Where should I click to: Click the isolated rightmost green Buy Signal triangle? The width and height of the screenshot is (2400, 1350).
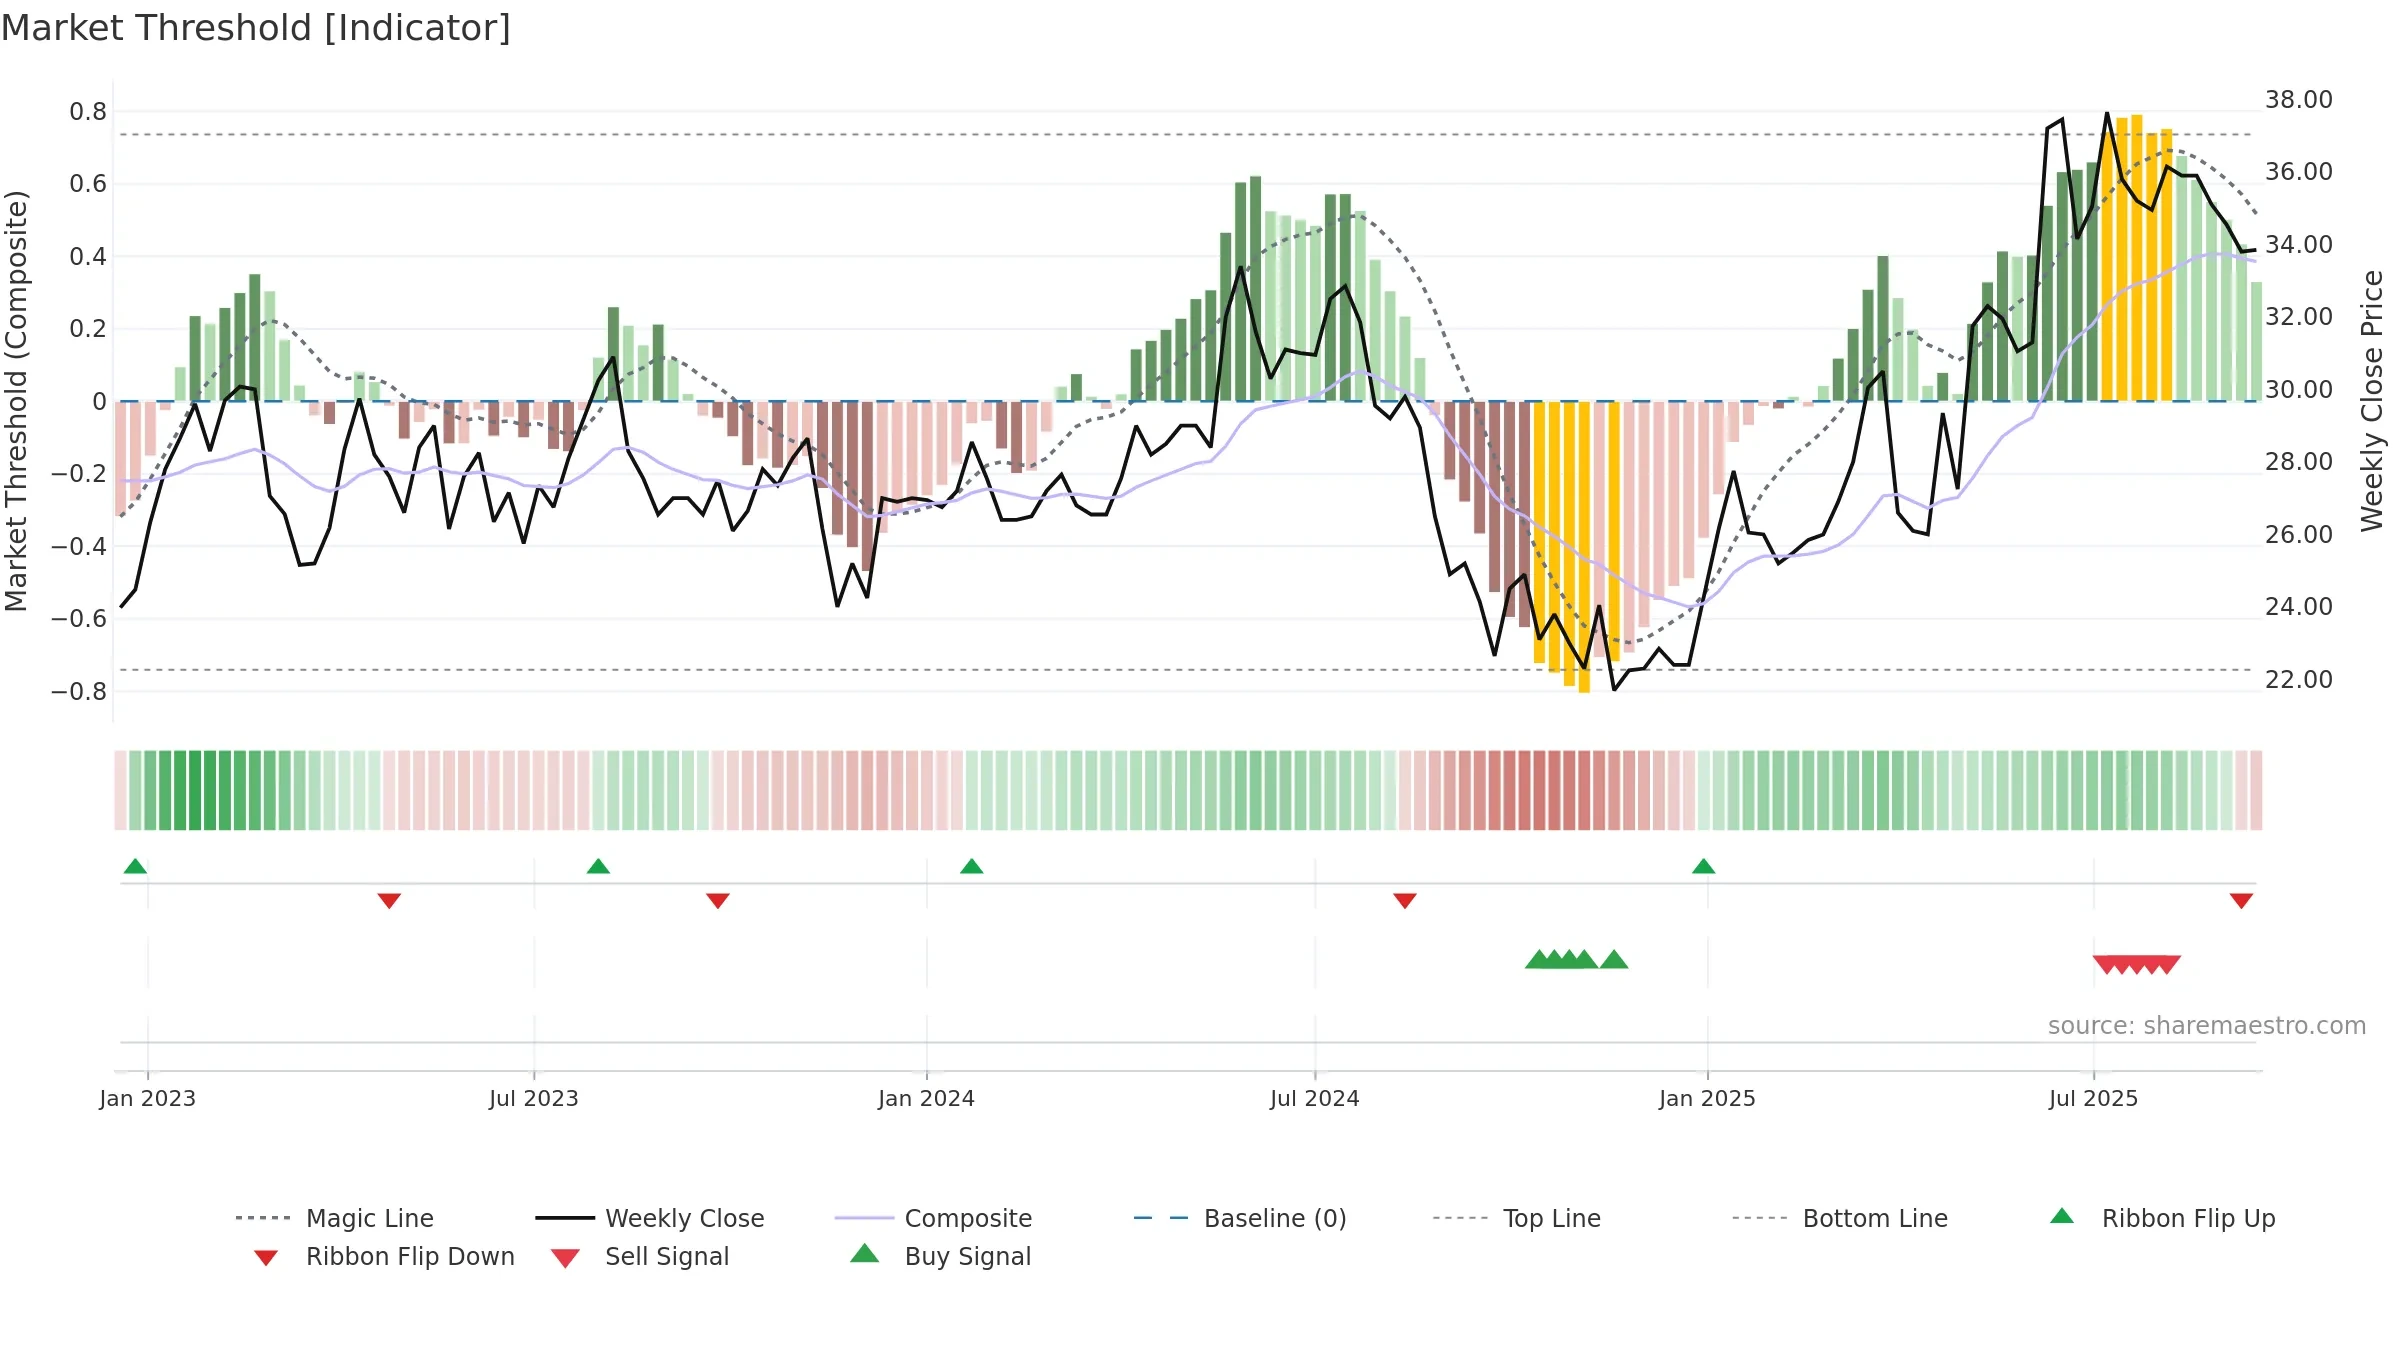(x=1614, y=960)
